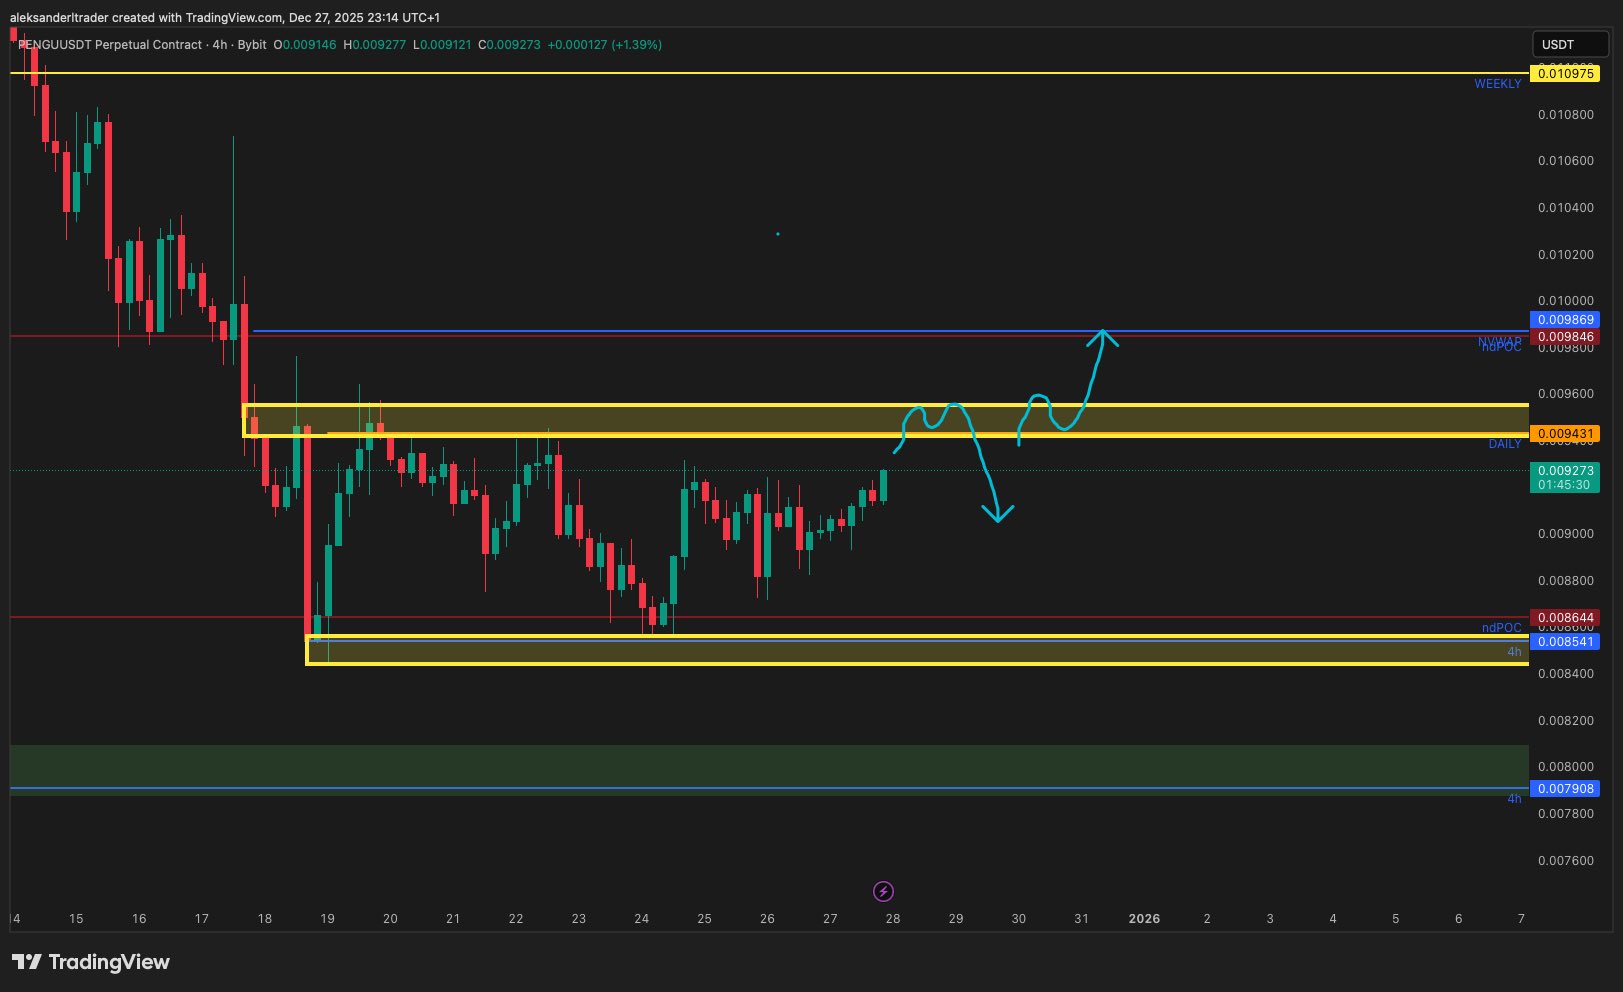Click the WEEKLY line label
The height and width of the screenshot is (992, 1623).
point(1498,84)
